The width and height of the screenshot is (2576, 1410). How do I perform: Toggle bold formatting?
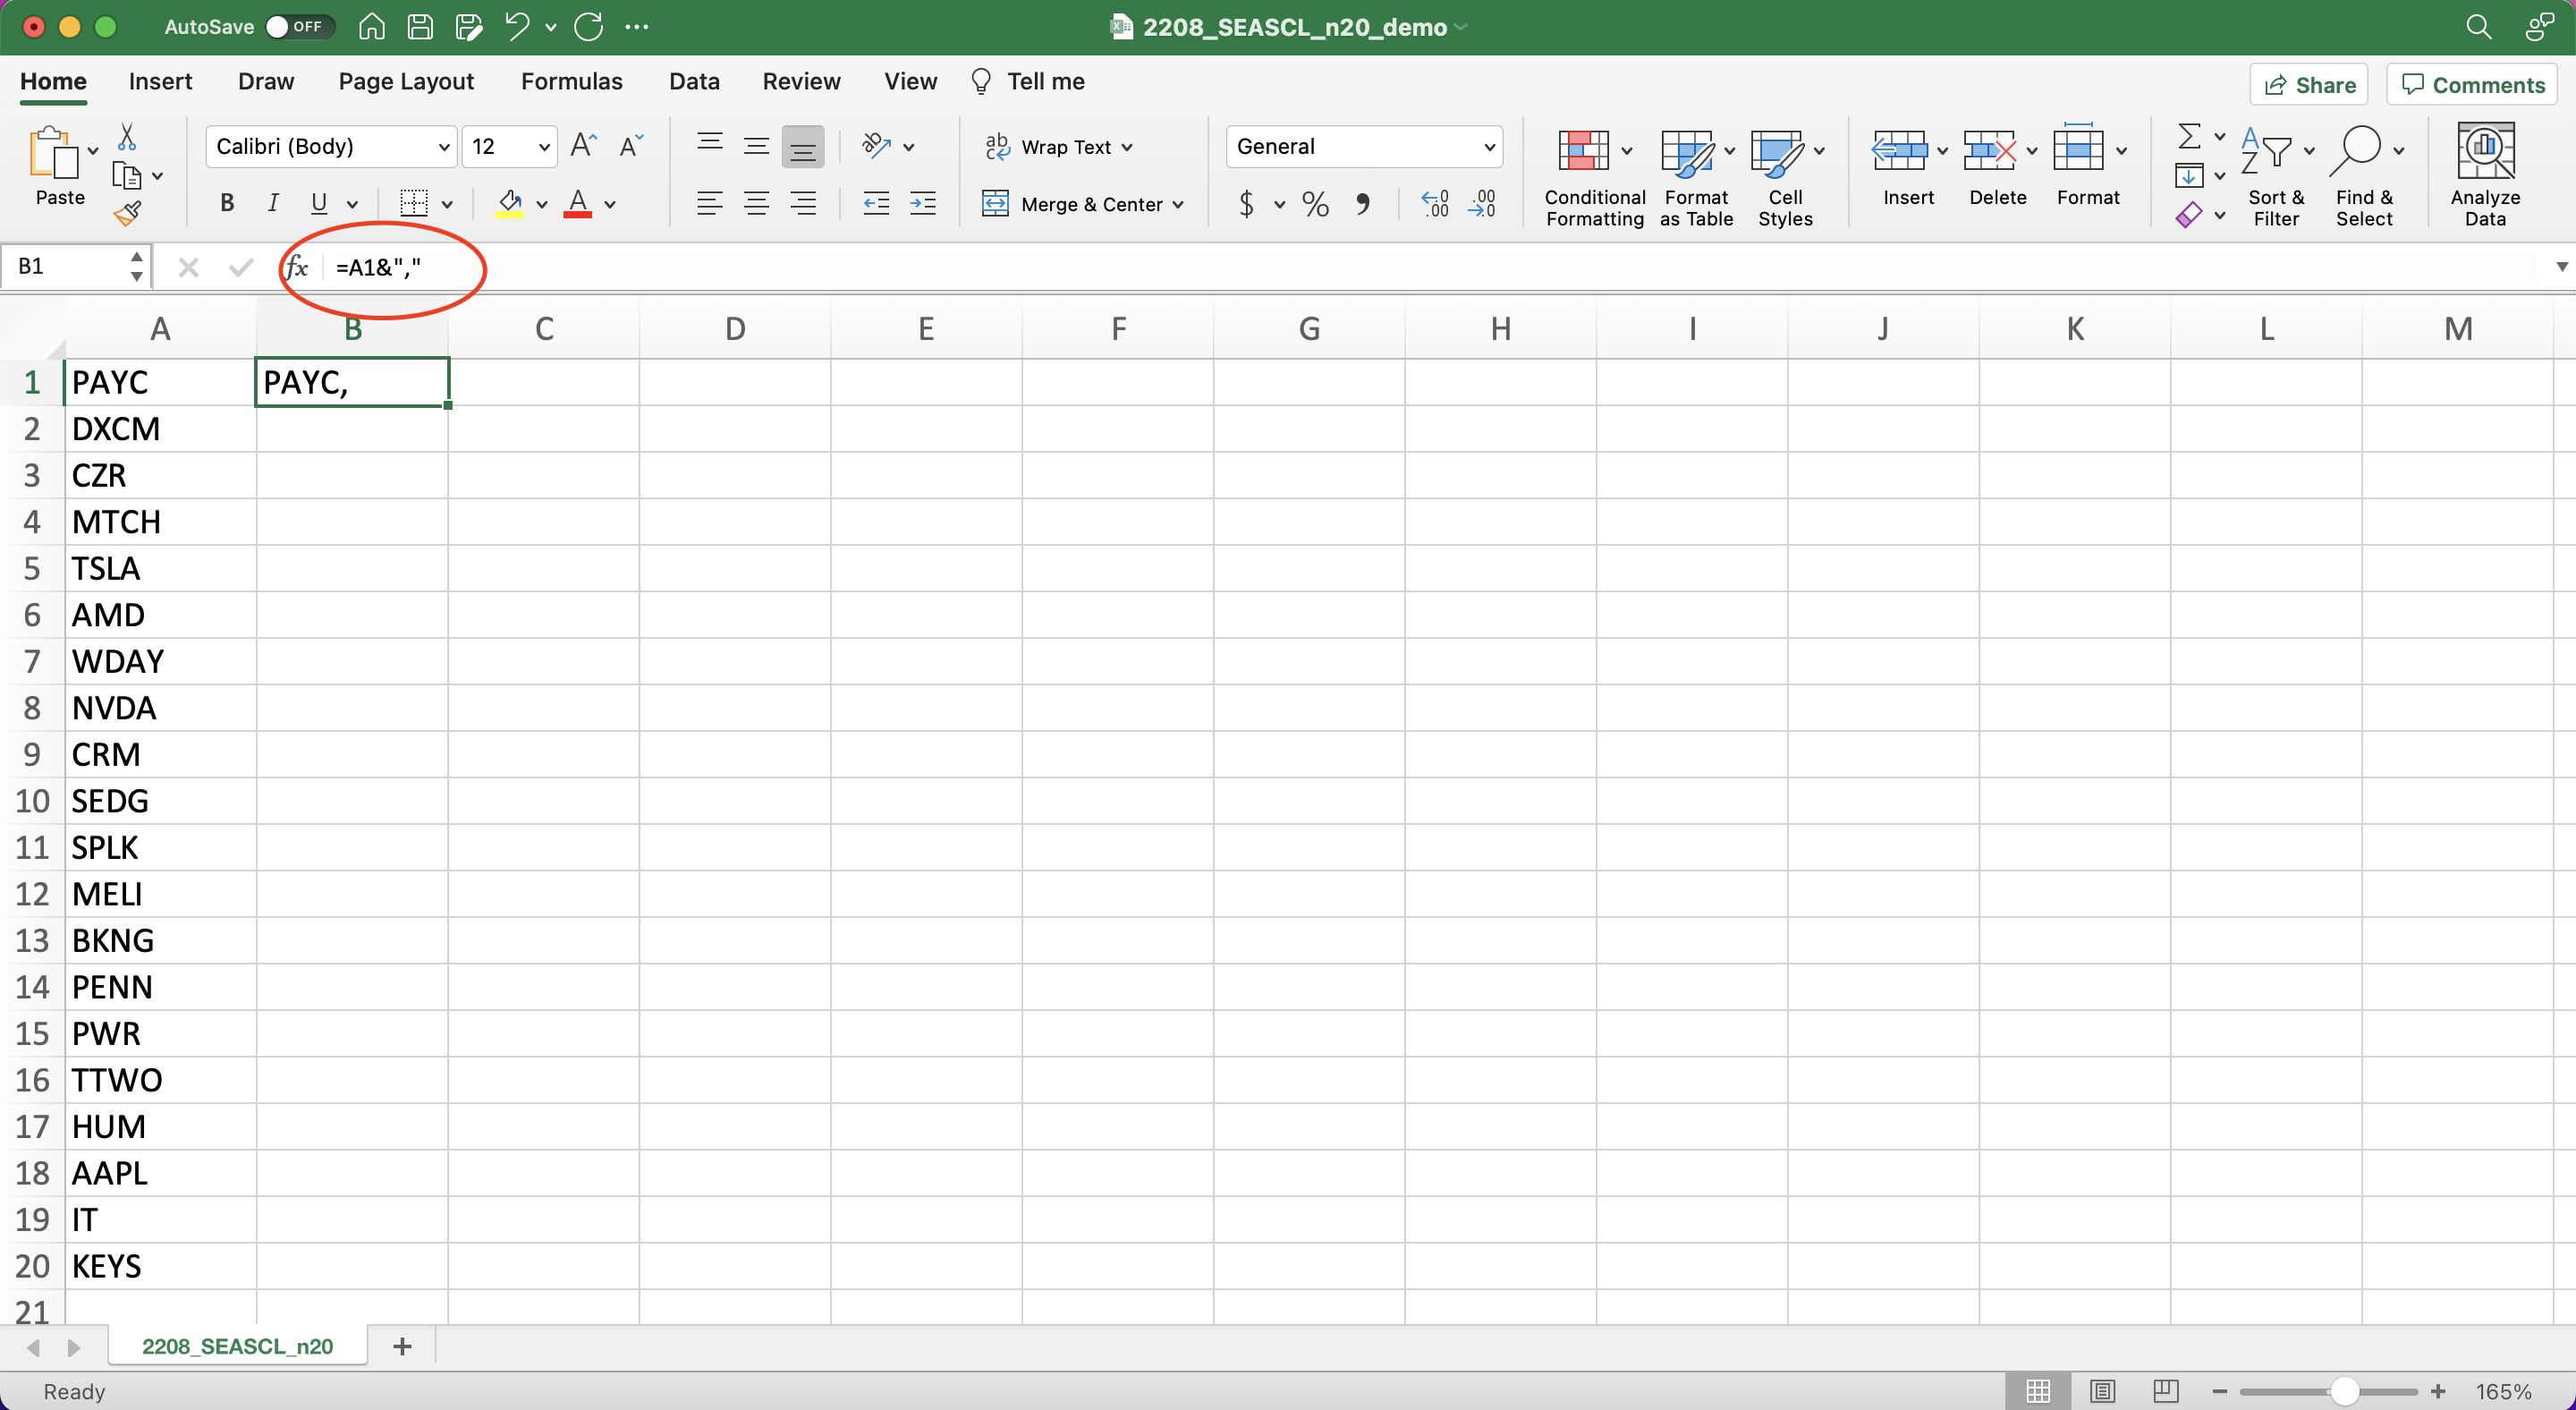[x=227, y=204]
